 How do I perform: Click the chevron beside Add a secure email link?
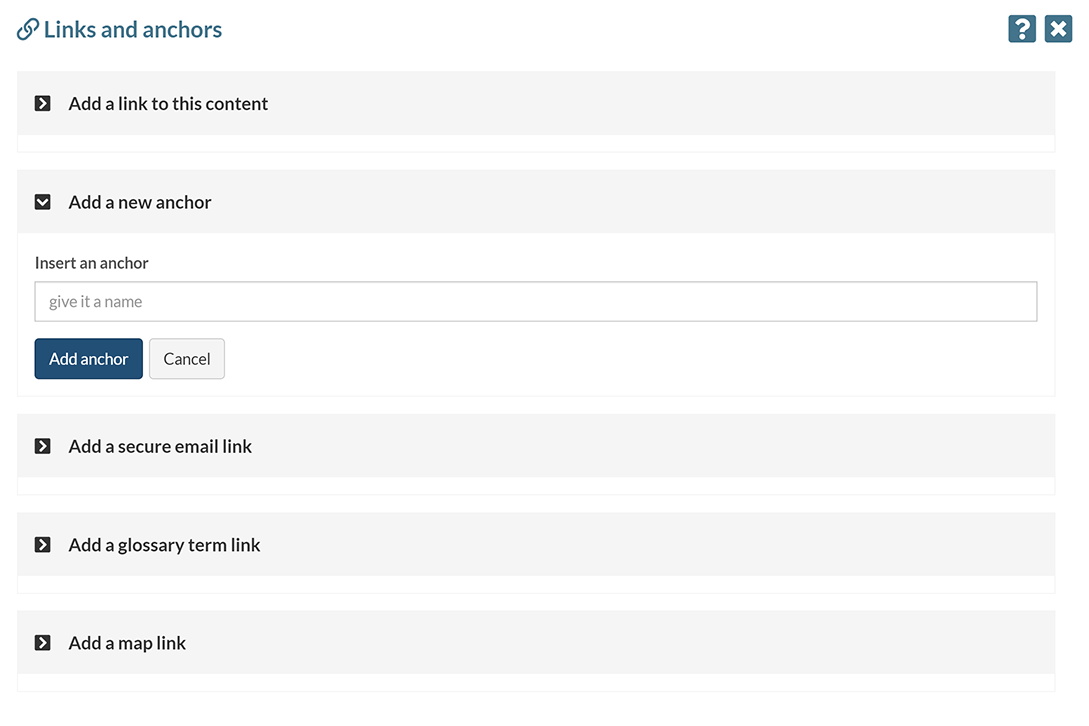[x=42, y=445]
